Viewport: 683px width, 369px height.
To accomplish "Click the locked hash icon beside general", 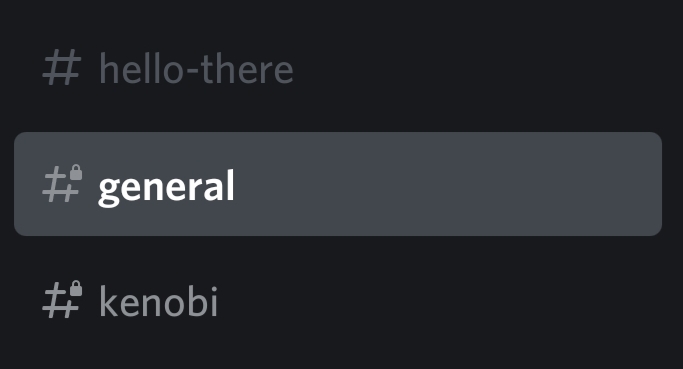I will click(62, 183).
